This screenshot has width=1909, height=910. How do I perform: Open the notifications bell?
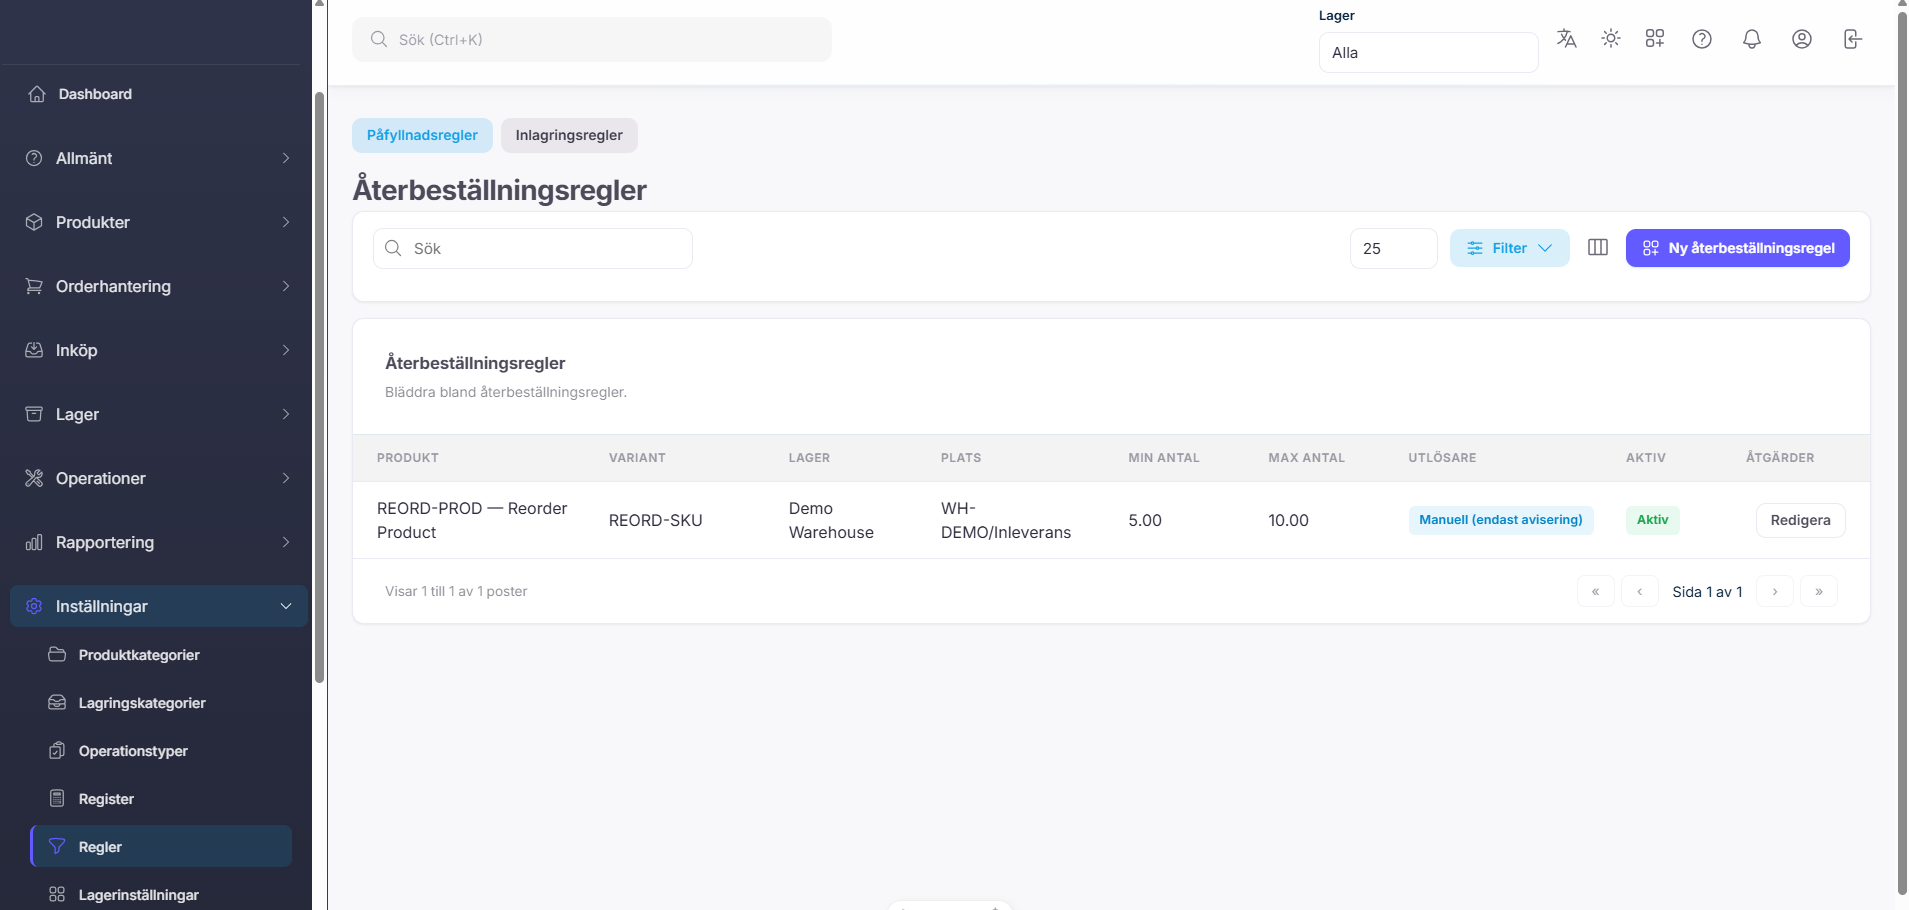pyautogui.click(x=1751, y=38)
